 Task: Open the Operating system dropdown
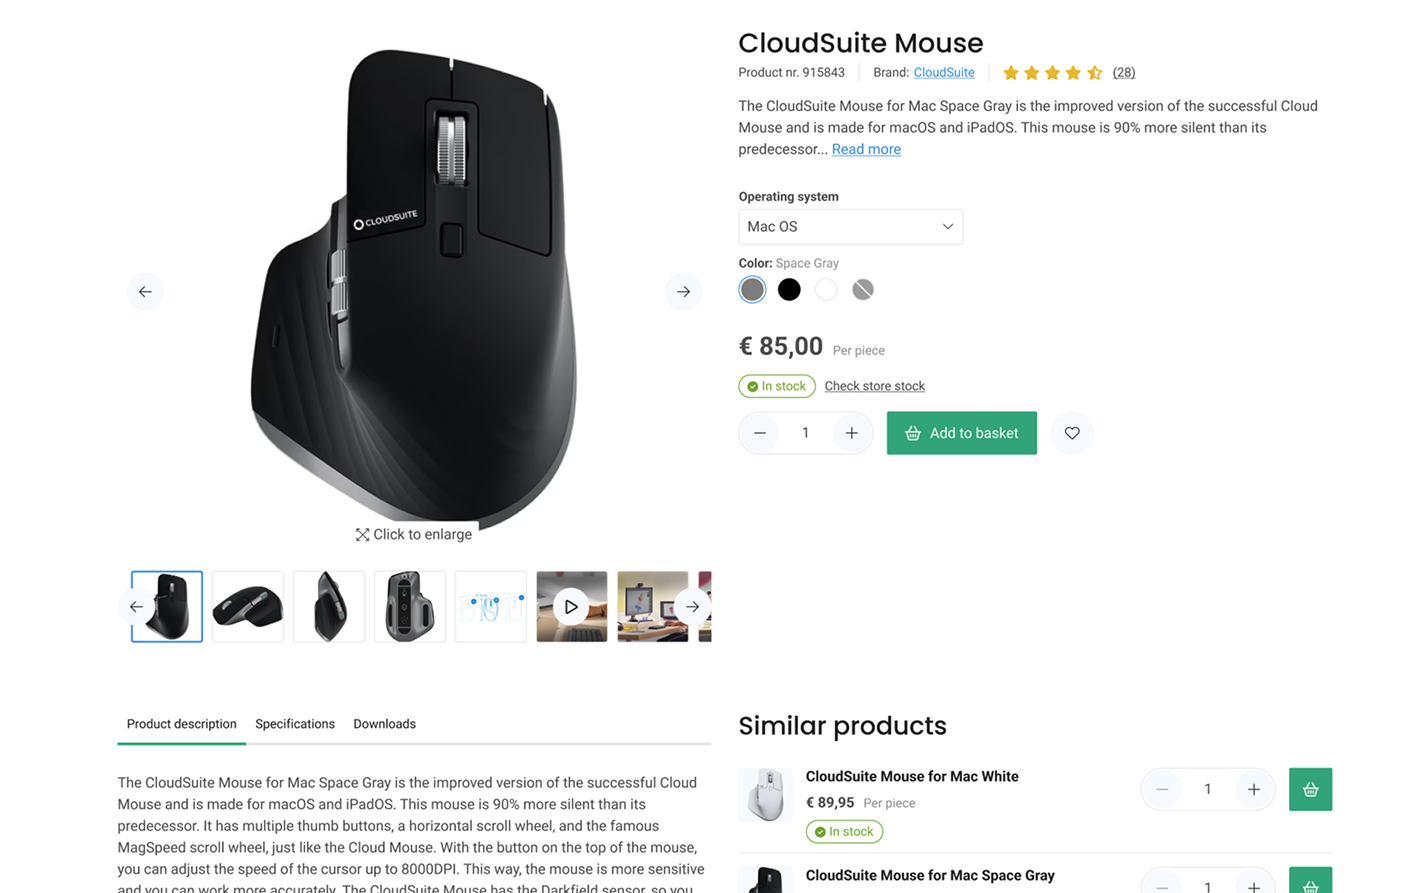[x=850, y=227]
